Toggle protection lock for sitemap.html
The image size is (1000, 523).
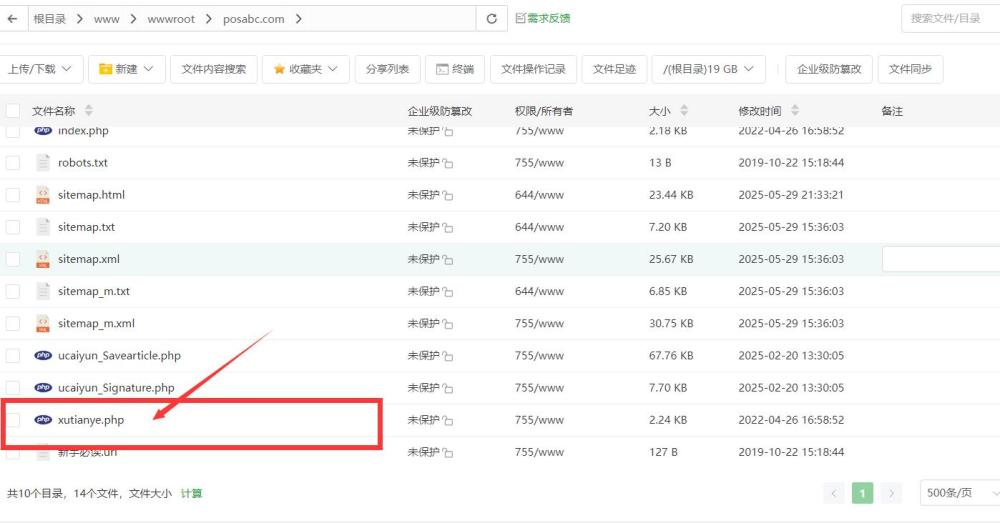point(448,195)
